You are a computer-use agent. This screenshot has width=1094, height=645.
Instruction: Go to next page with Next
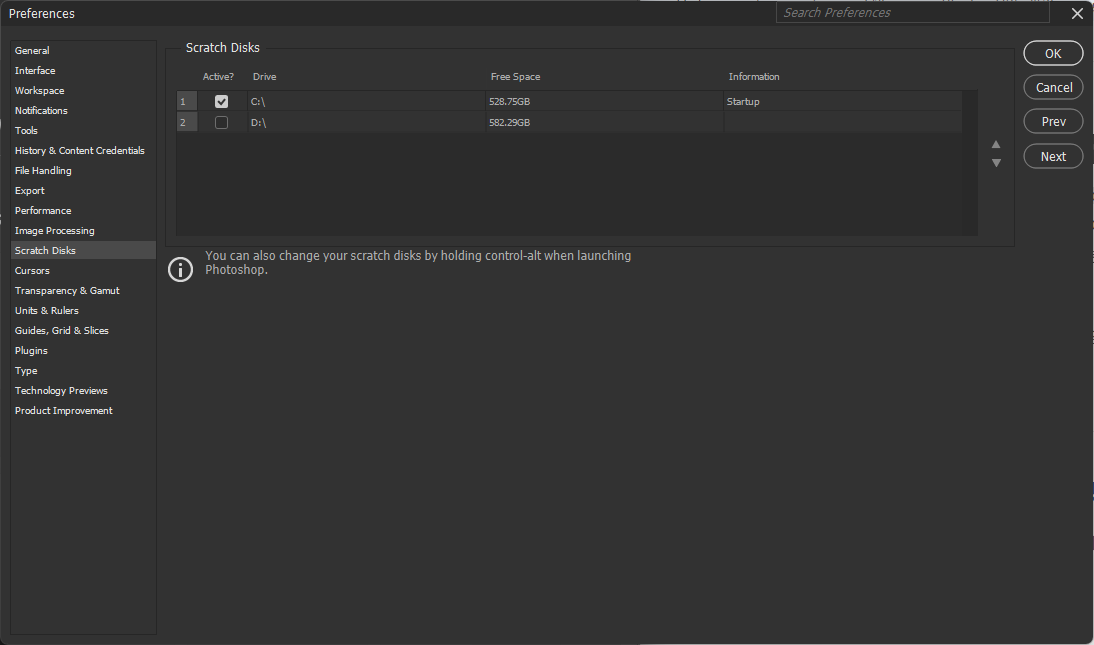click(x=1053, y=156)
